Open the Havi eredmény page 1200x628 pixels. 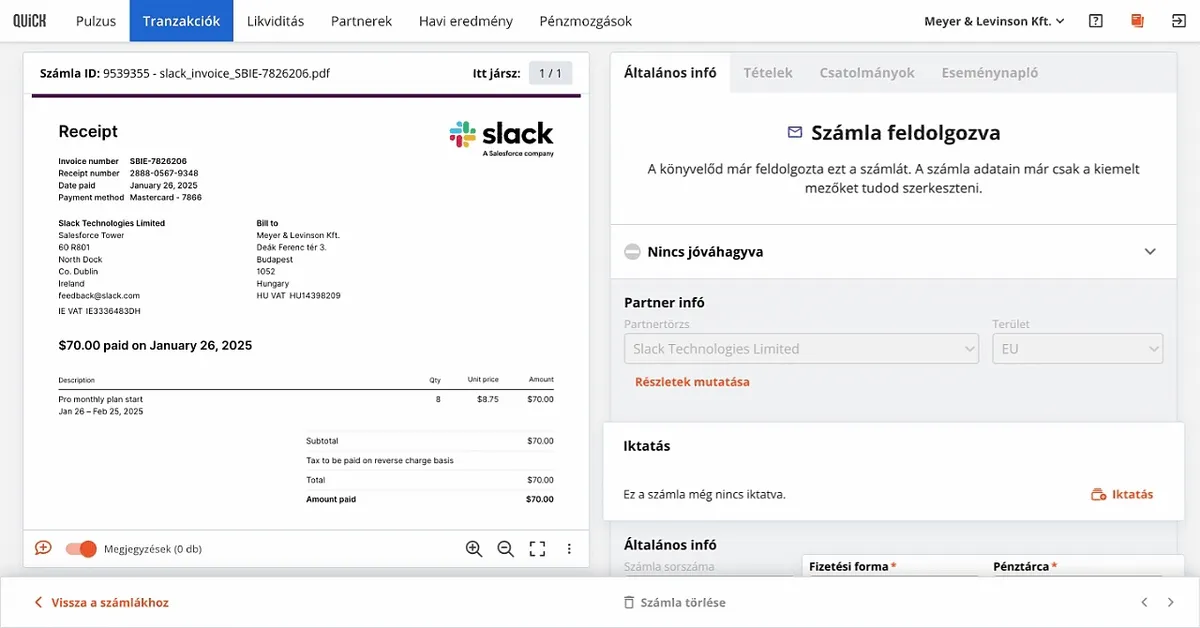tap(466, 21)
